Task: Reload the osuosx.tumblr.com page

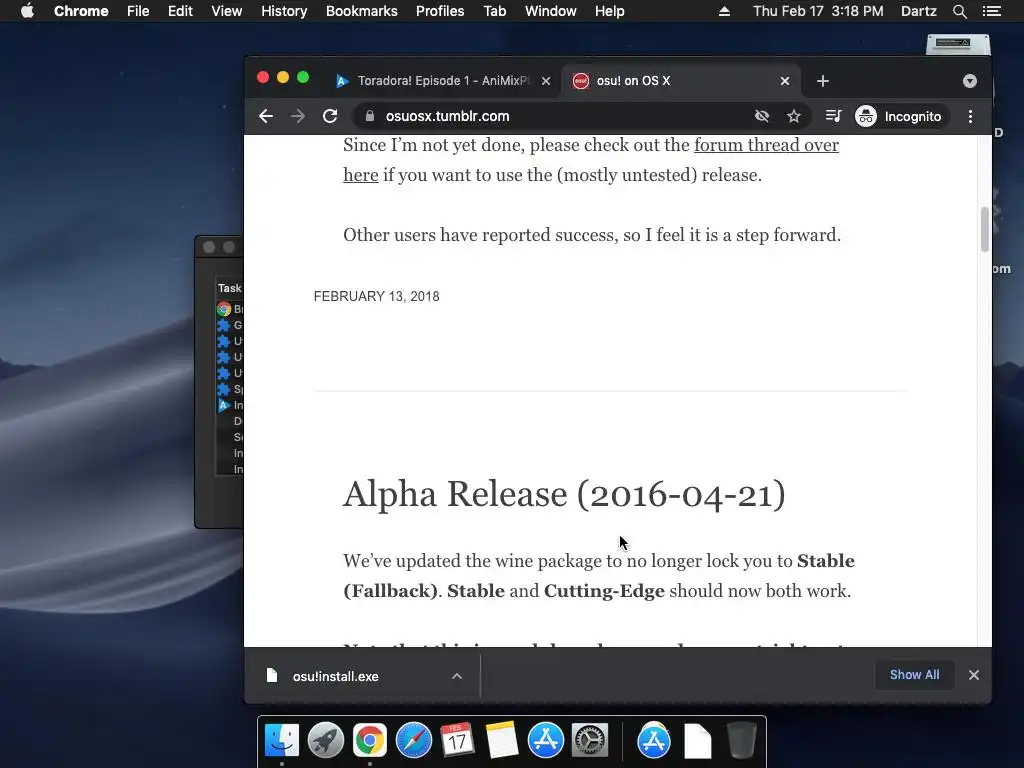Action: click(330, 116)
